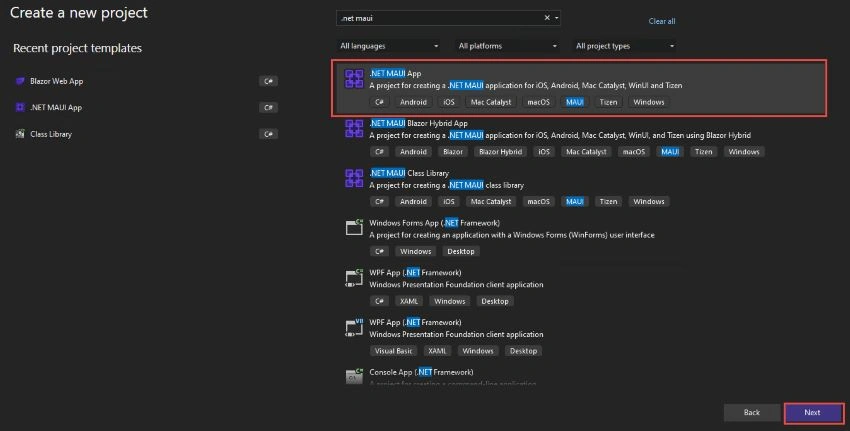This screenshot has height=431, width=850.
Task: Open the All project types dropdown
Action: [x=624, y=46]
